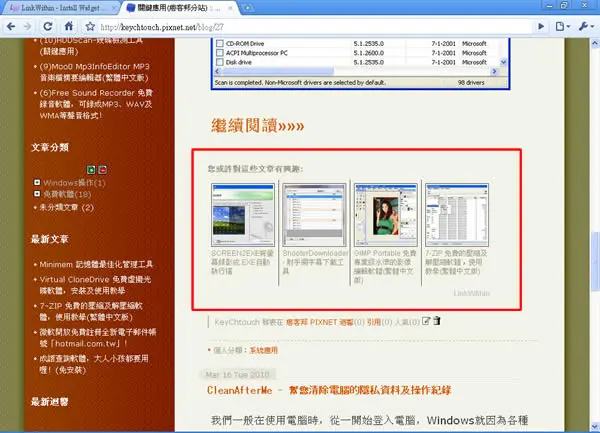This screenshot has width=600, height=433.
Task: Click the go arrow beside address bar
Action: pos(541,26)
